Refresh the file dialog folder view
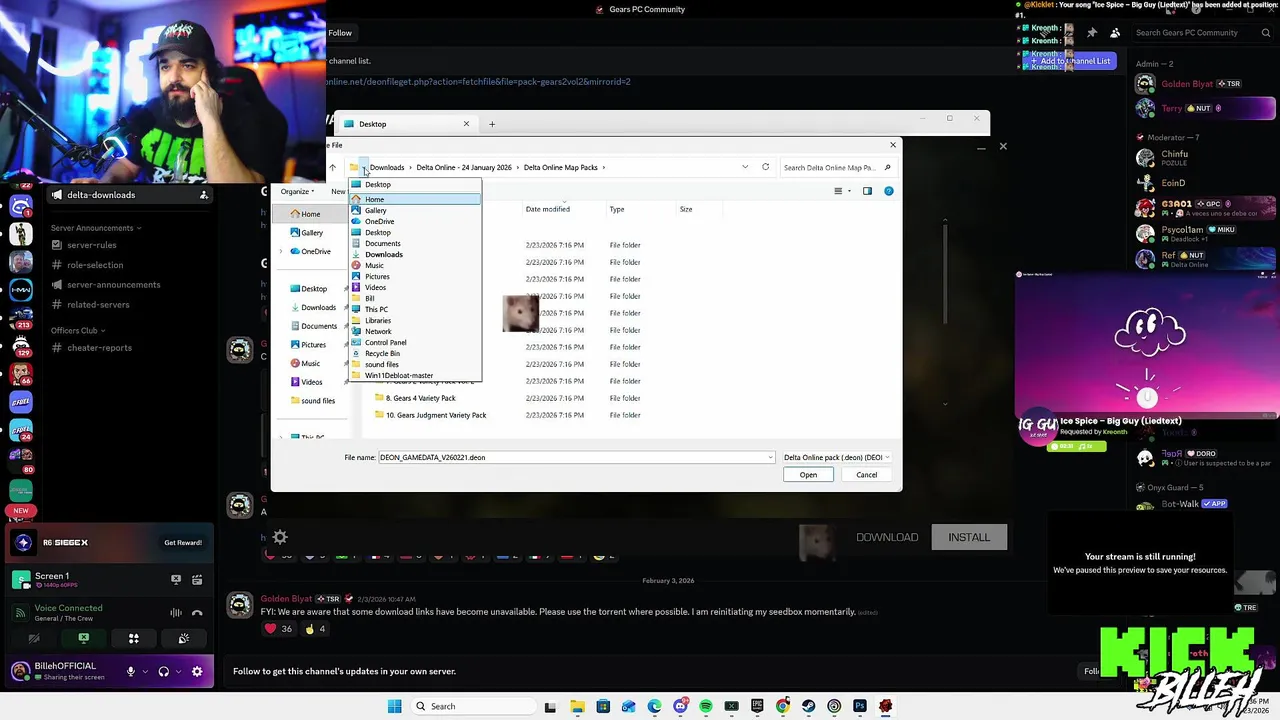Screen dimensions: 1280x720 pyautogui.click(x=766, y=167)
